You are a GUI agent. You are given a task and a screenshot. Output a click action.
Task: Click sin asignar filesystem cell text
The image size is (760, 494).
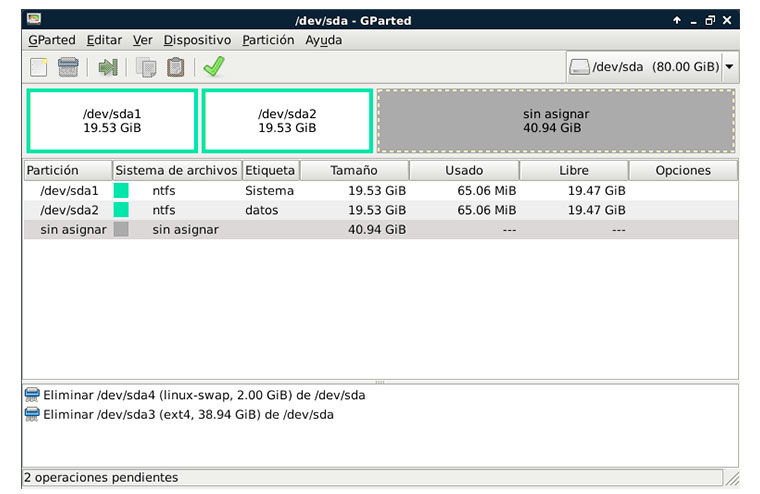pos(185,229)
